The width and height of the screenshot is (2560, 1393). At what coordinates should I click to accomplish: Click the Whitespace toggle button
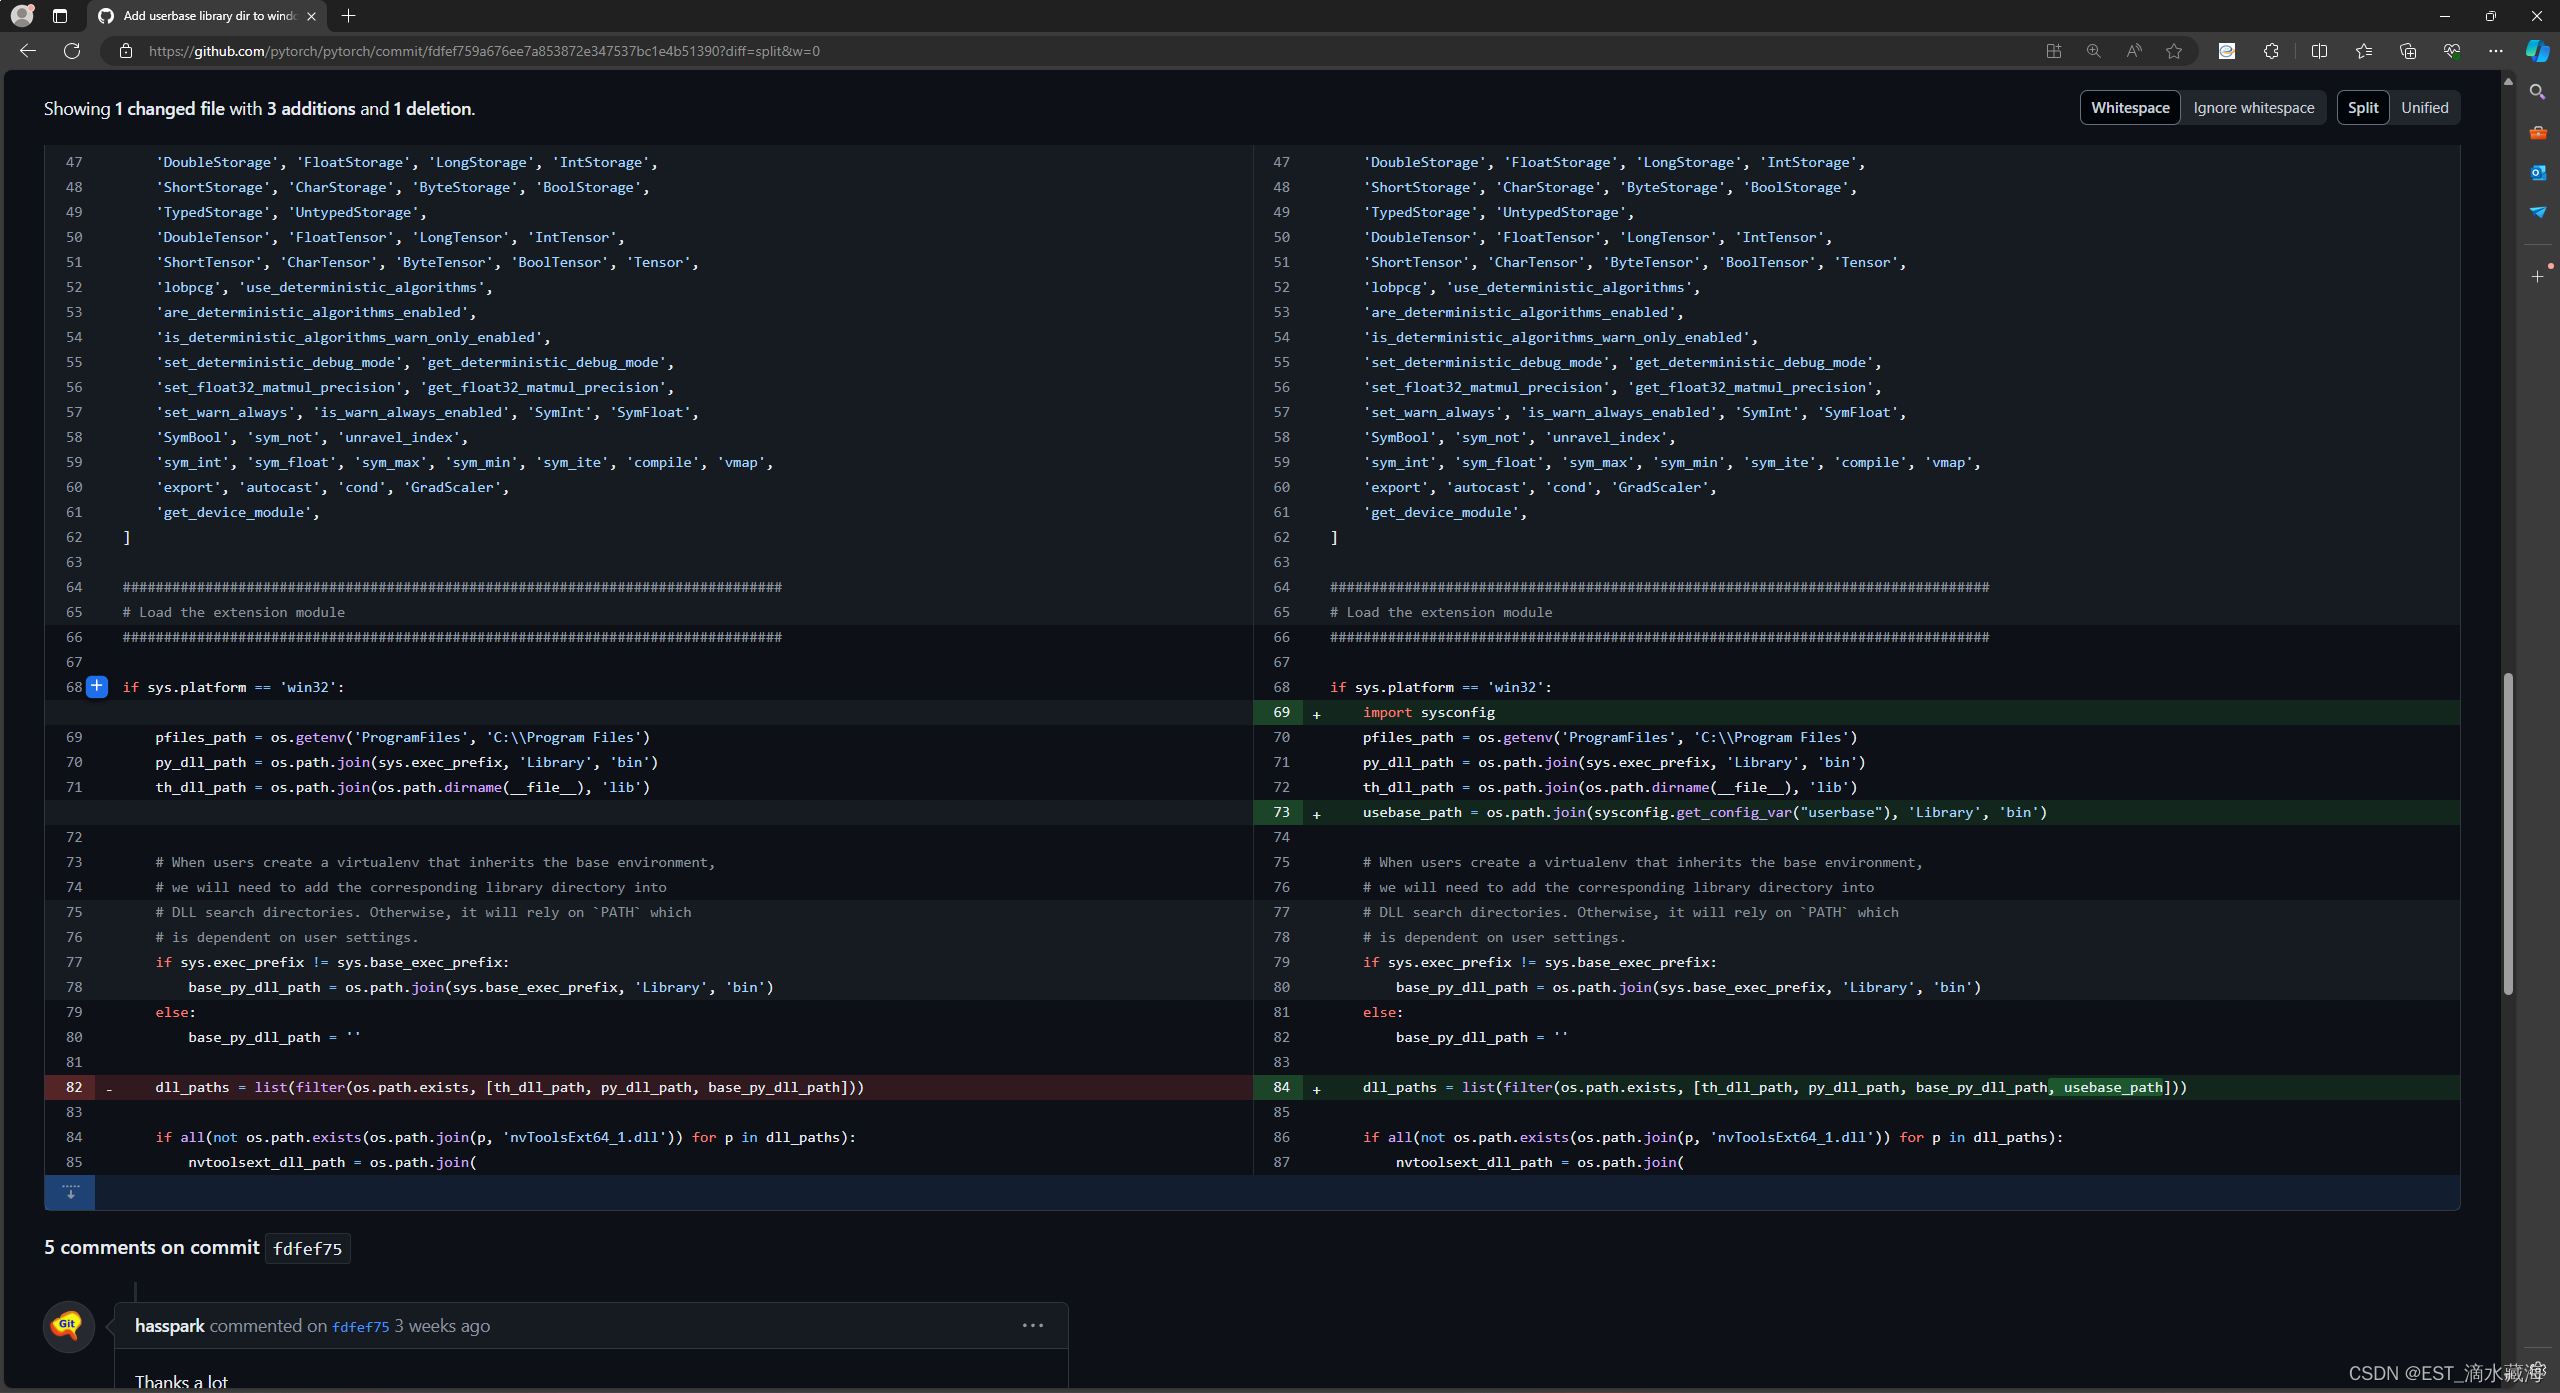point(2130,106)
